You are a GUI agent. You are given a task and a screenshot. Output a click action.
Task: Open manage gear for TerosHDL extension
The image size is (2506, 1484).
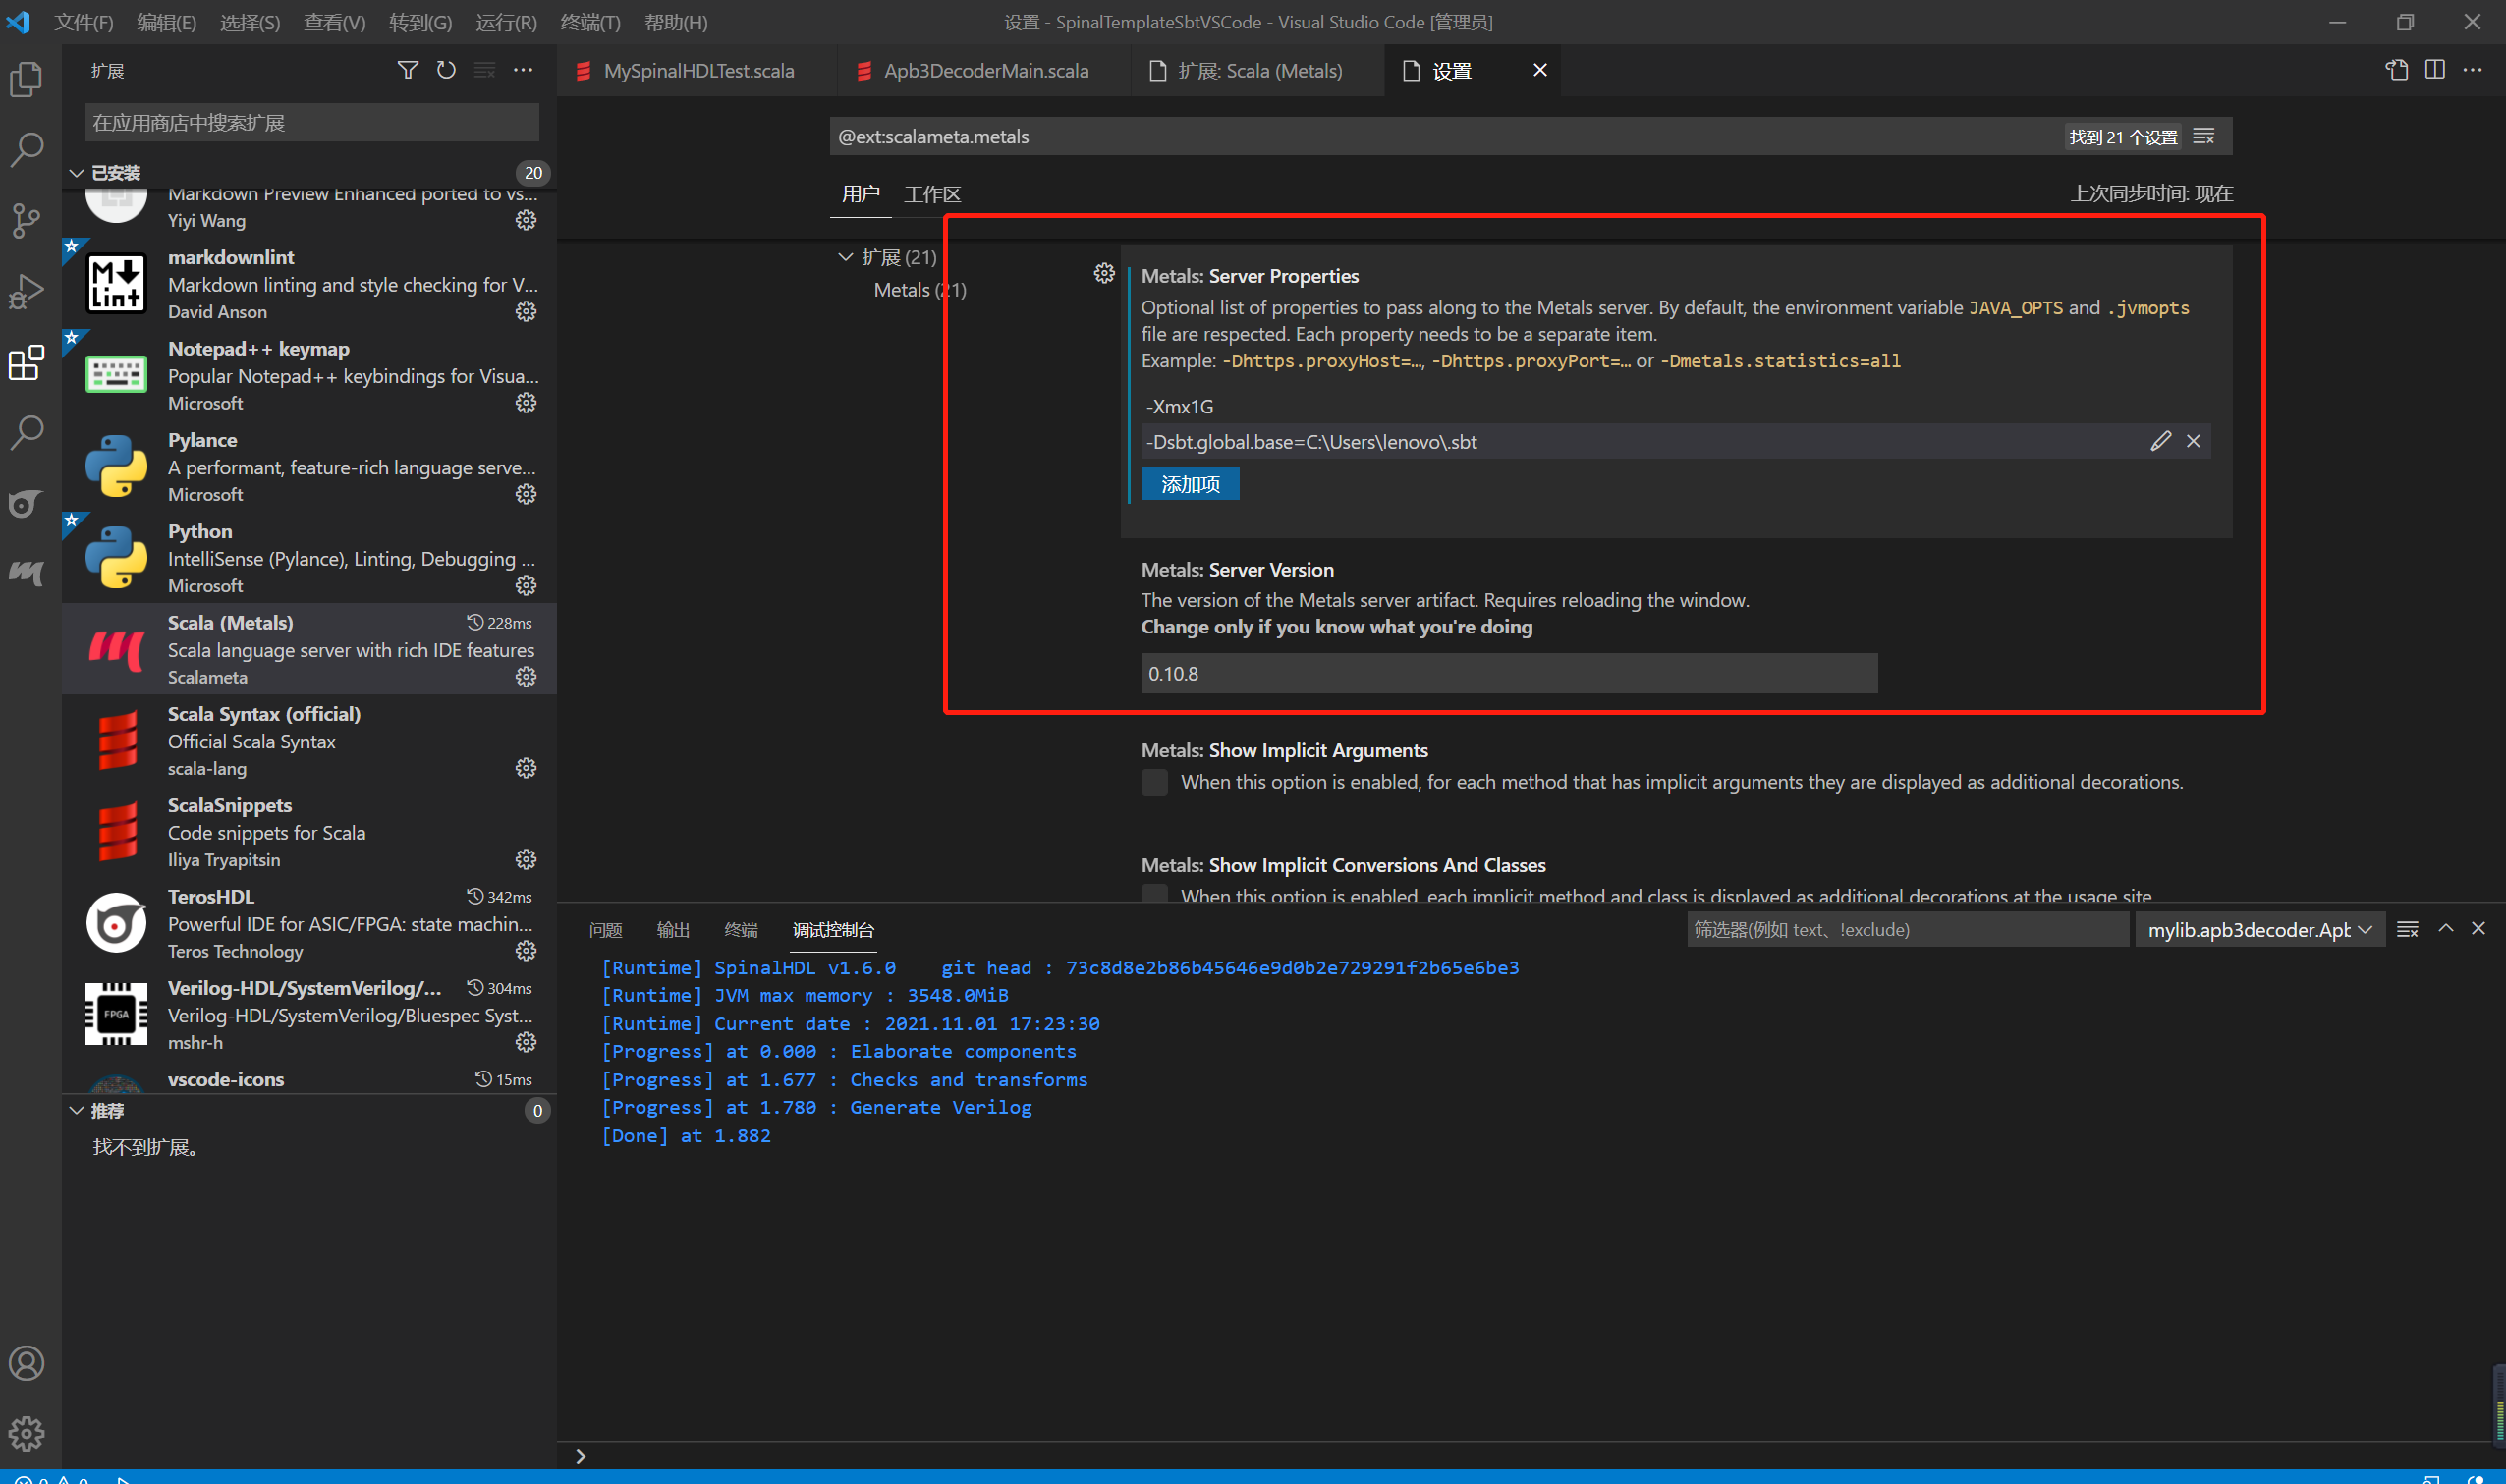(x=526, y=951)
